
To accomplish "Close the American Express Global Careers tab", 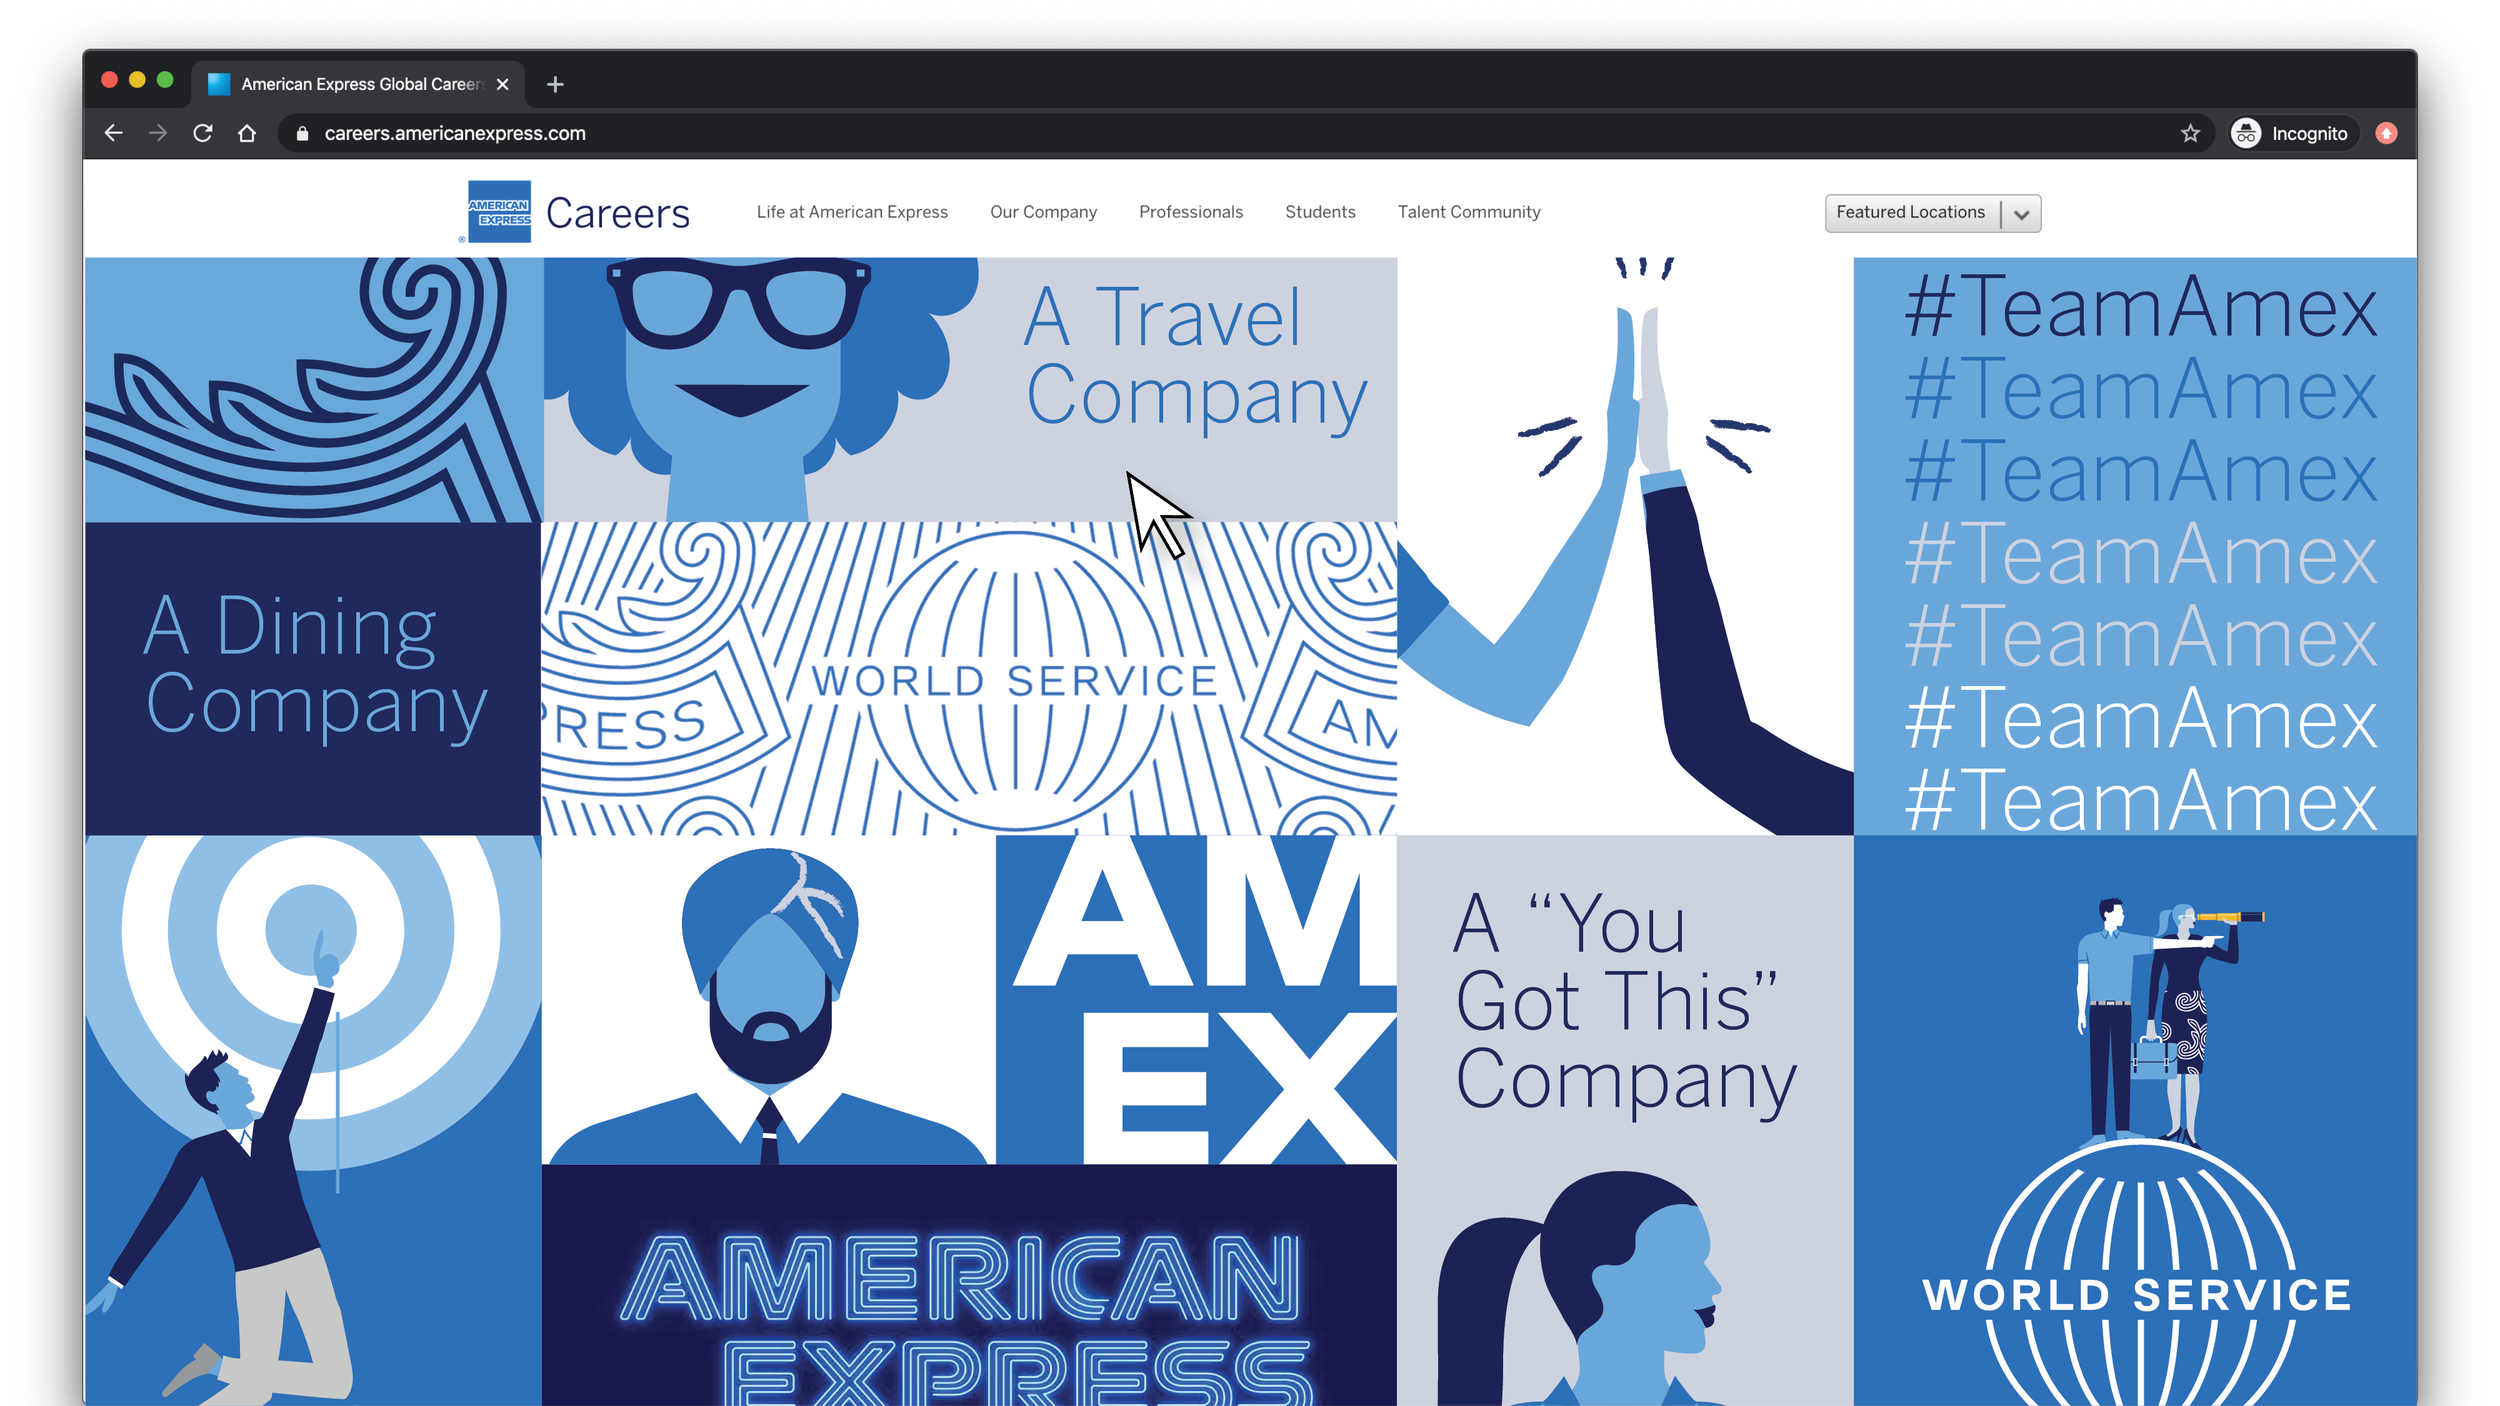I will coord(503,84).
